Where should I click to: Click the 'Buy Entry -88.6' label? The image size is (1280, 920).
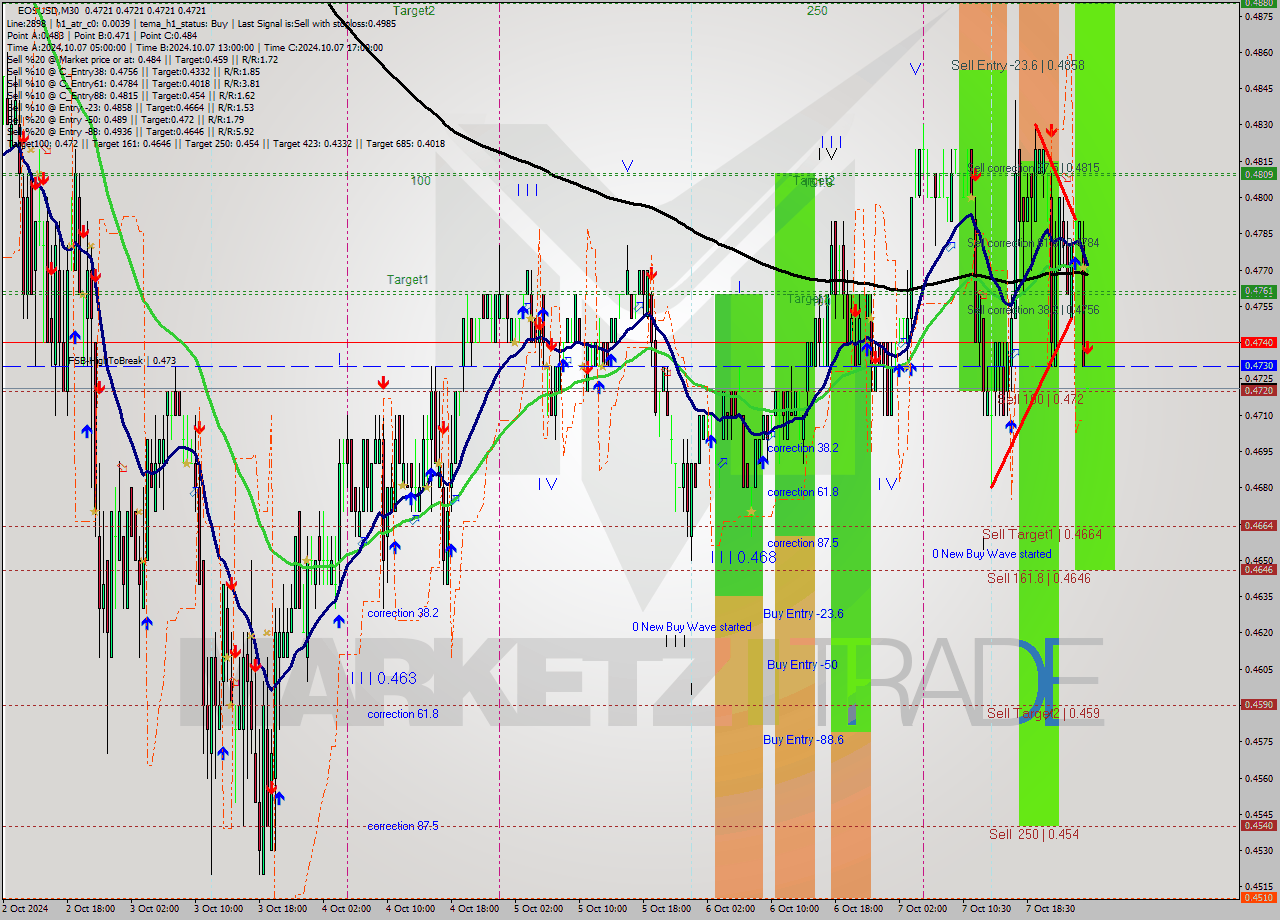click(x=803, y=740)
